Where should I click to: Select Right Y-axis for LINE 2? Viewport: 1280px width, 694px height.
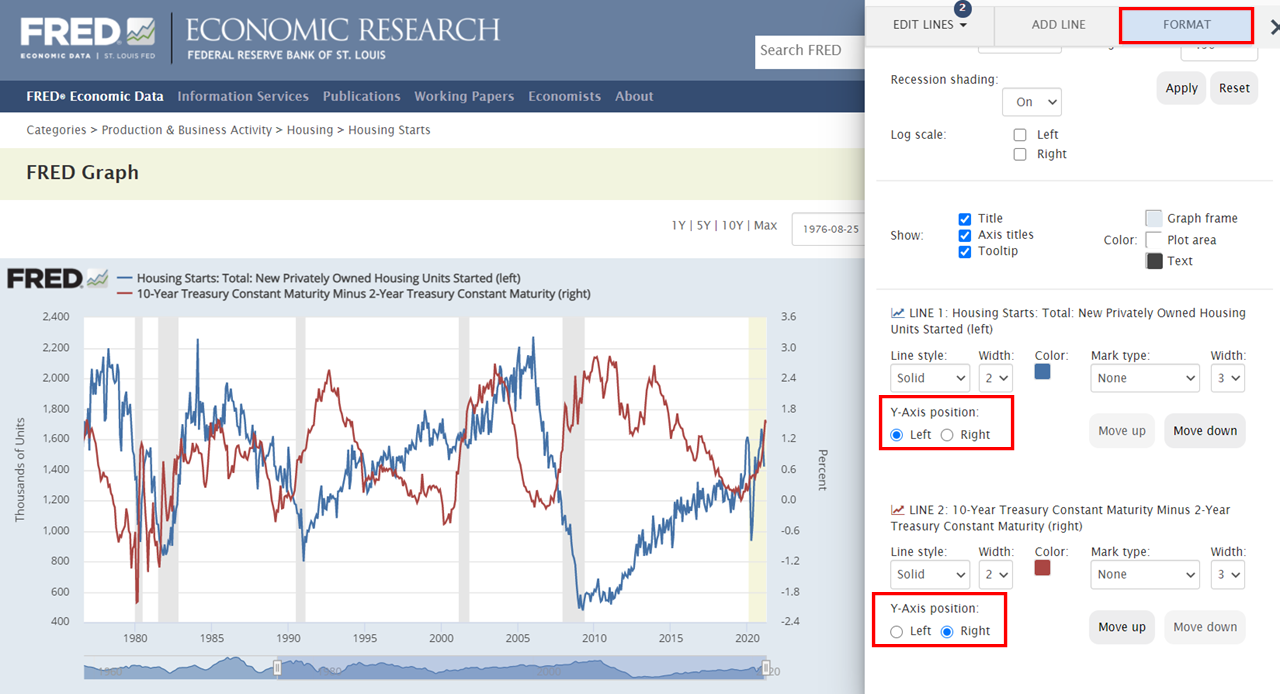pos(947,631)
